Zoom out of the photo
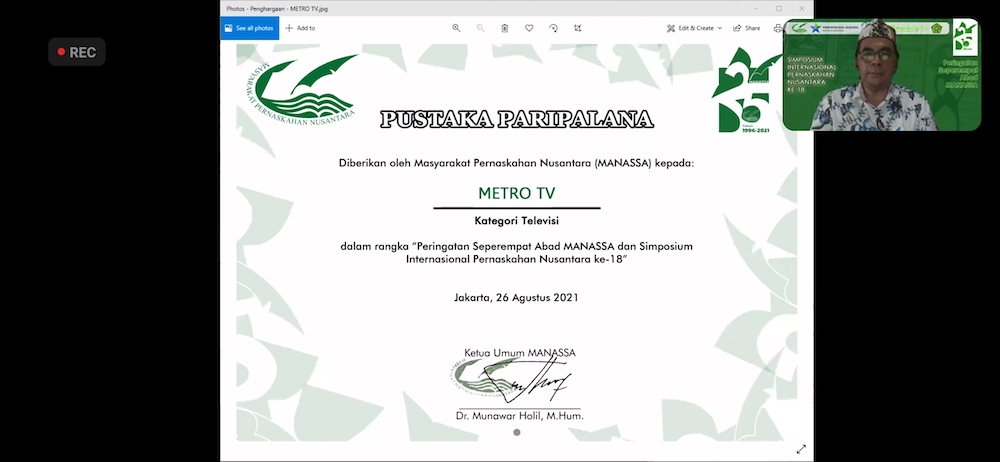 pos(480,28)
